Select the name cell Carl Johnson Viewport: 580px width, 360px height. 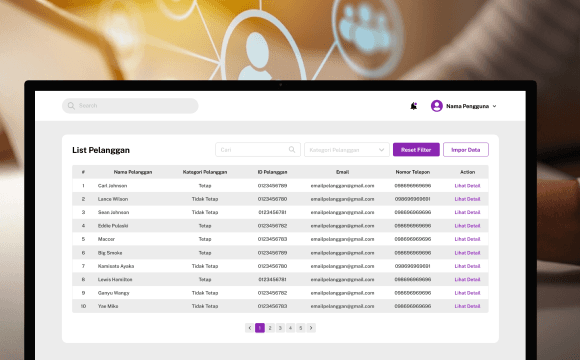pos(112,186)
